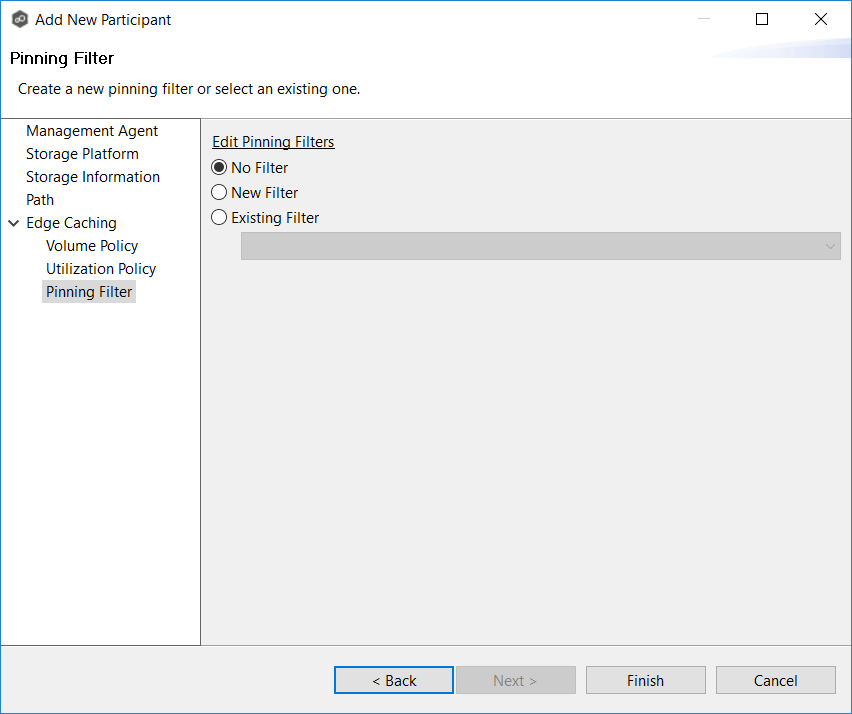Open the Storage Platform step
Image resolution: width=852 pixels, height=714 pixels.
click(x=82, y=154)
